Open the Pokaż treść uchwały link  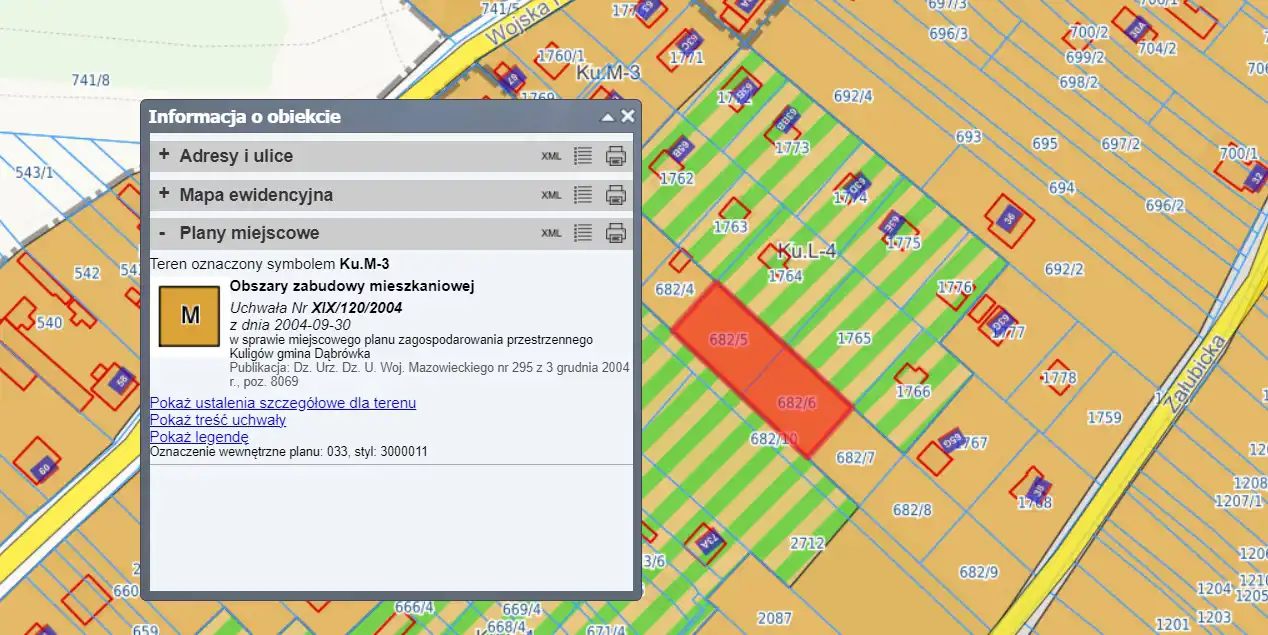point(218,420)
